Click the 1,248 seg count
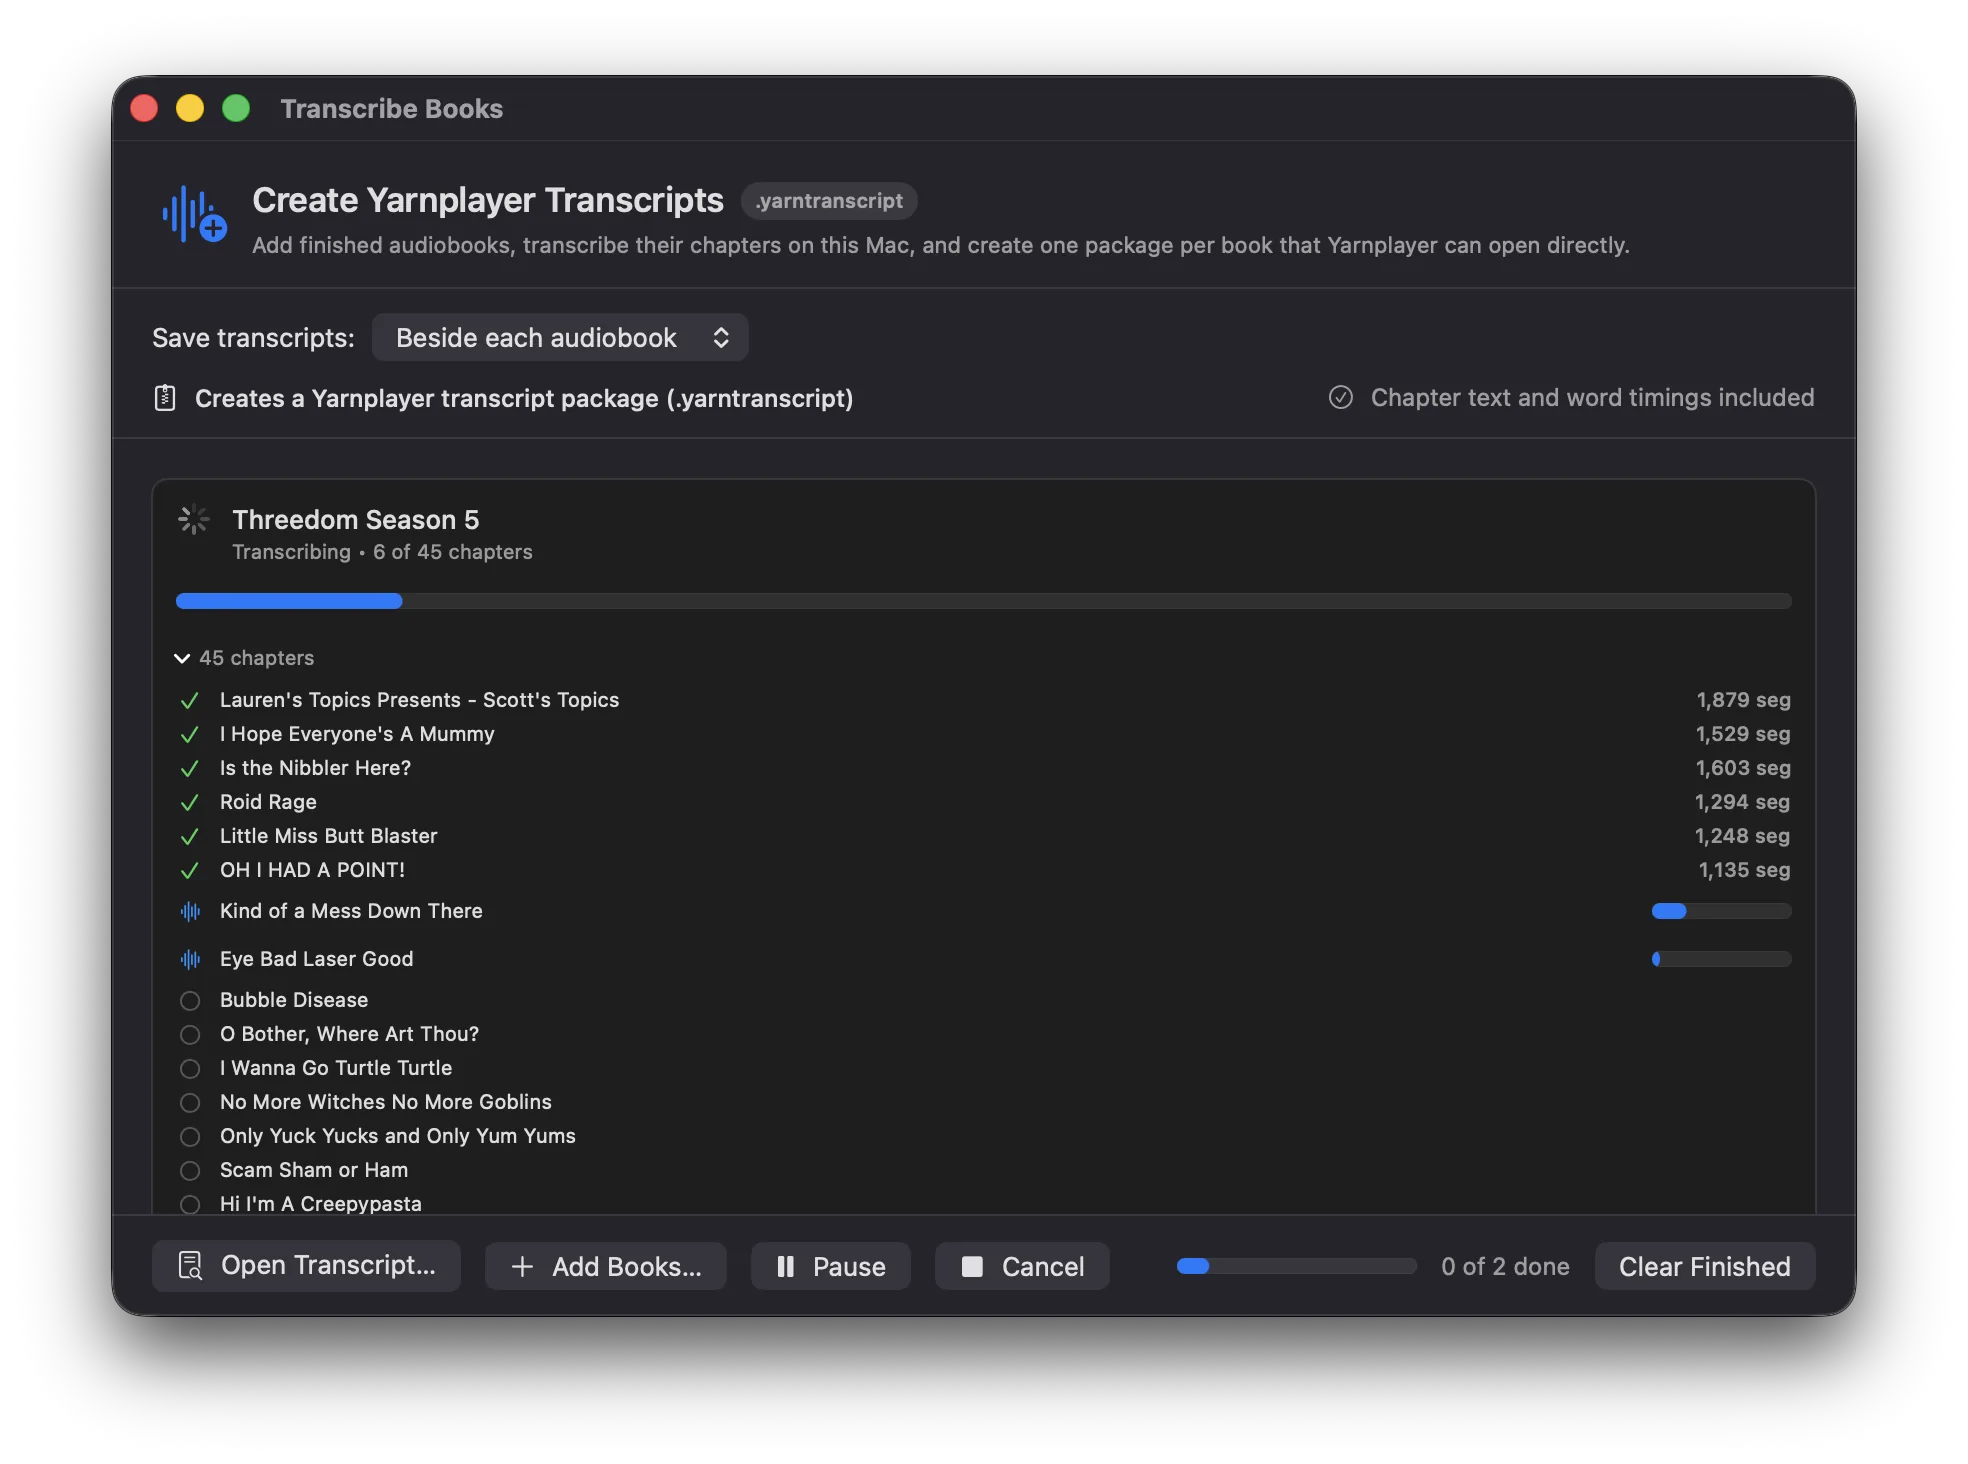 point(1743,836)
